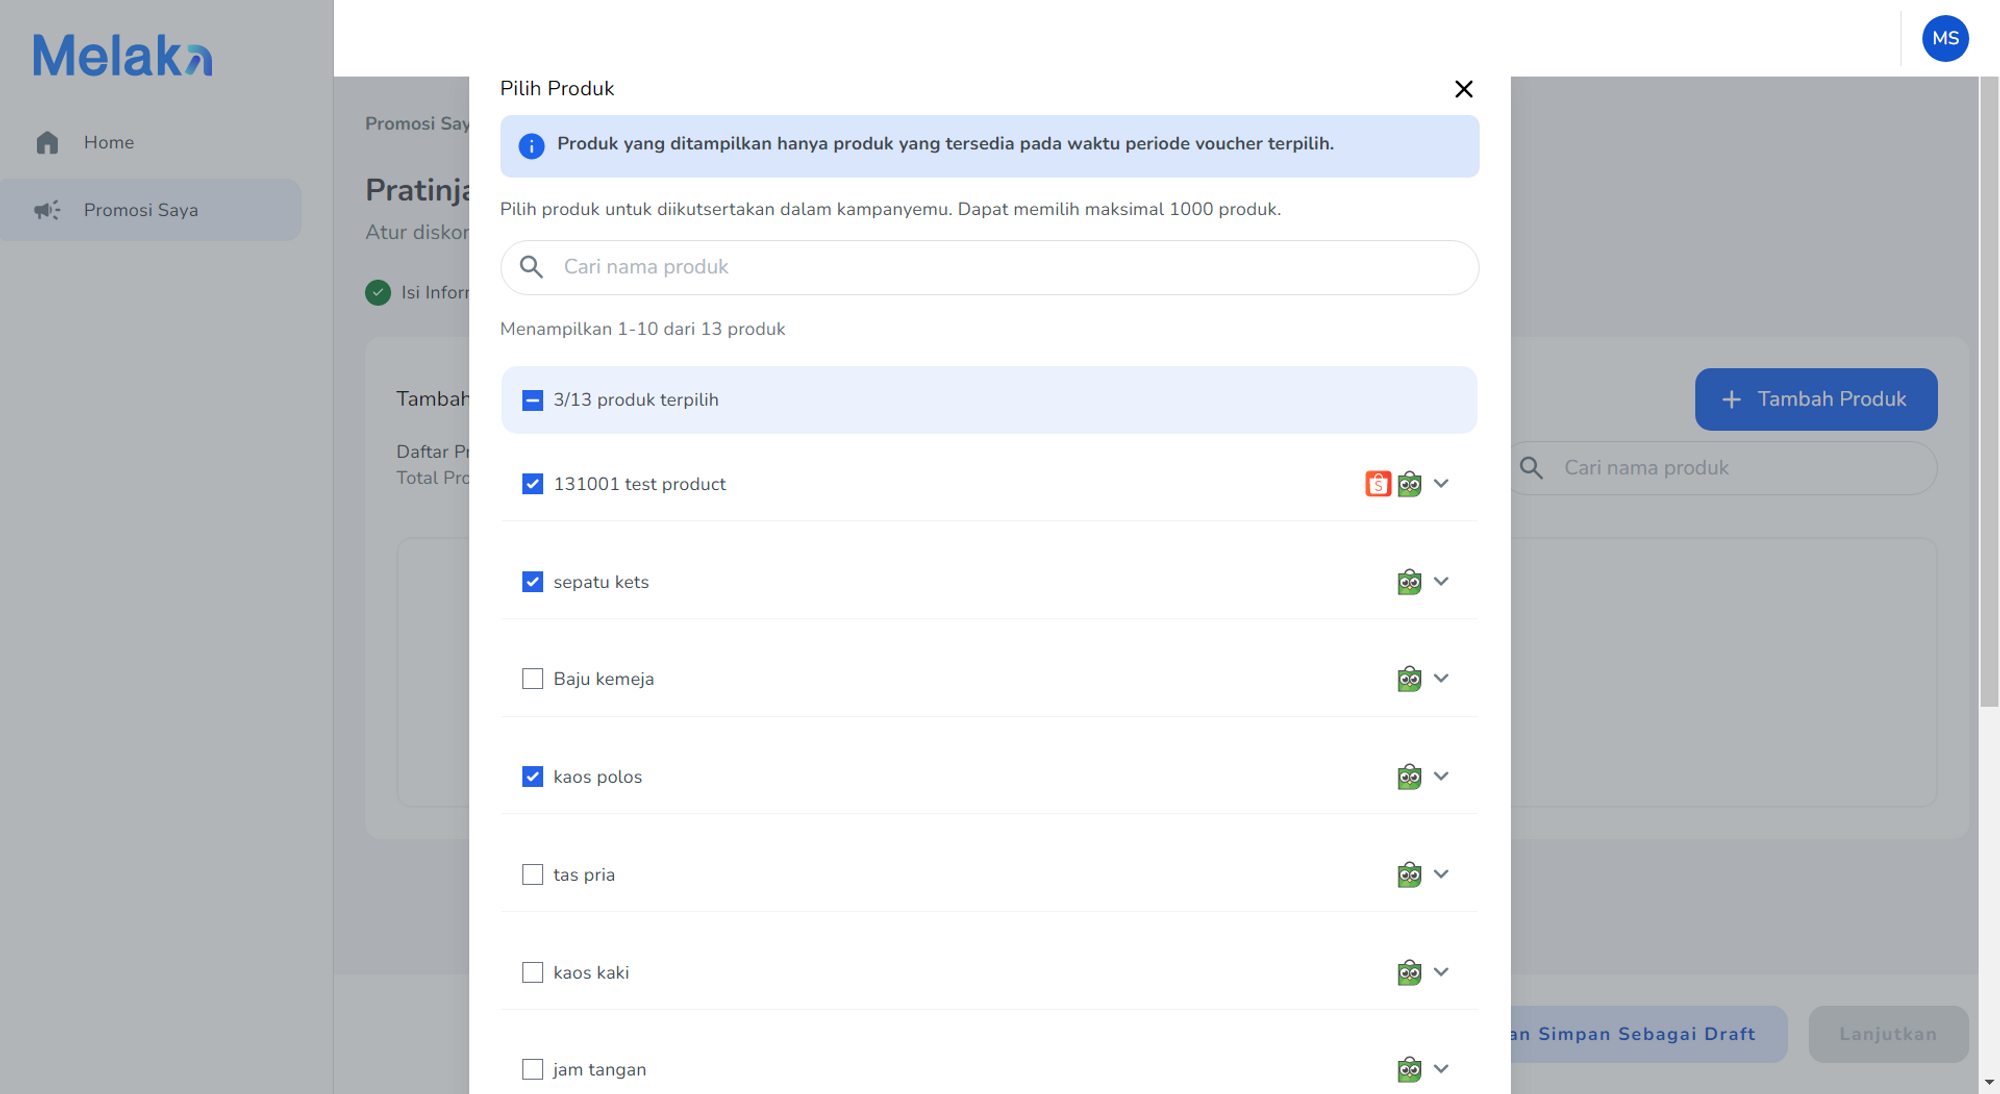Click the jam tangan label

600,1070
